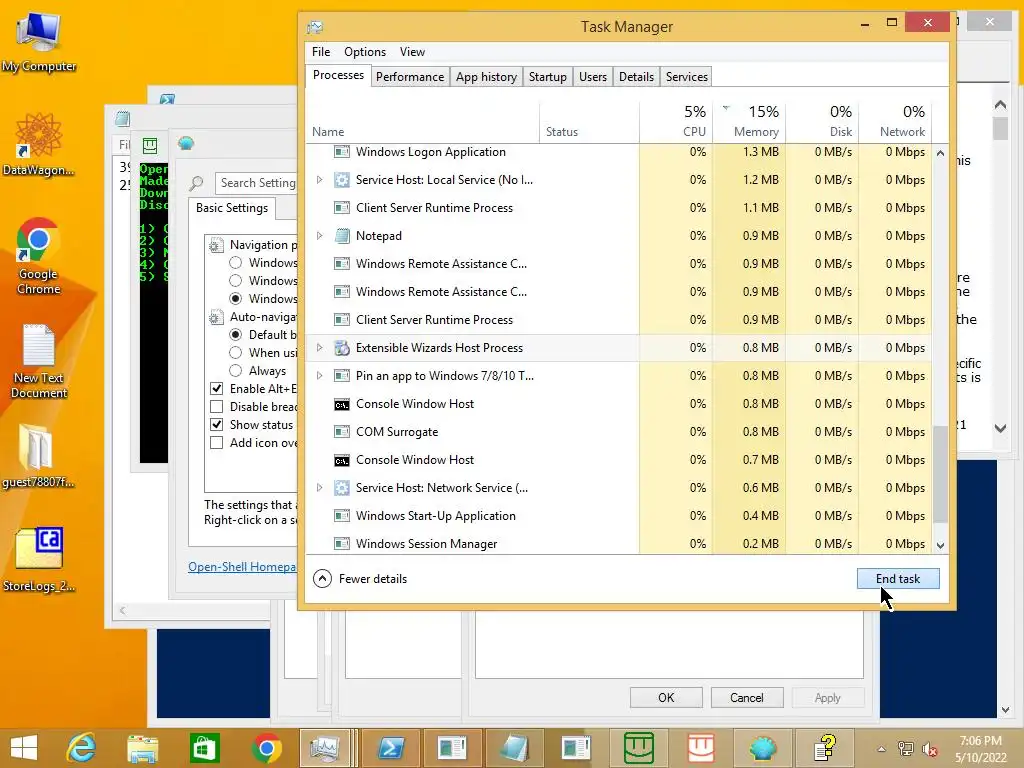Toggle Enable Alt+E checkbox in Open-Shell
This screenshot has width=1024, height=768.
coord(217,389)
